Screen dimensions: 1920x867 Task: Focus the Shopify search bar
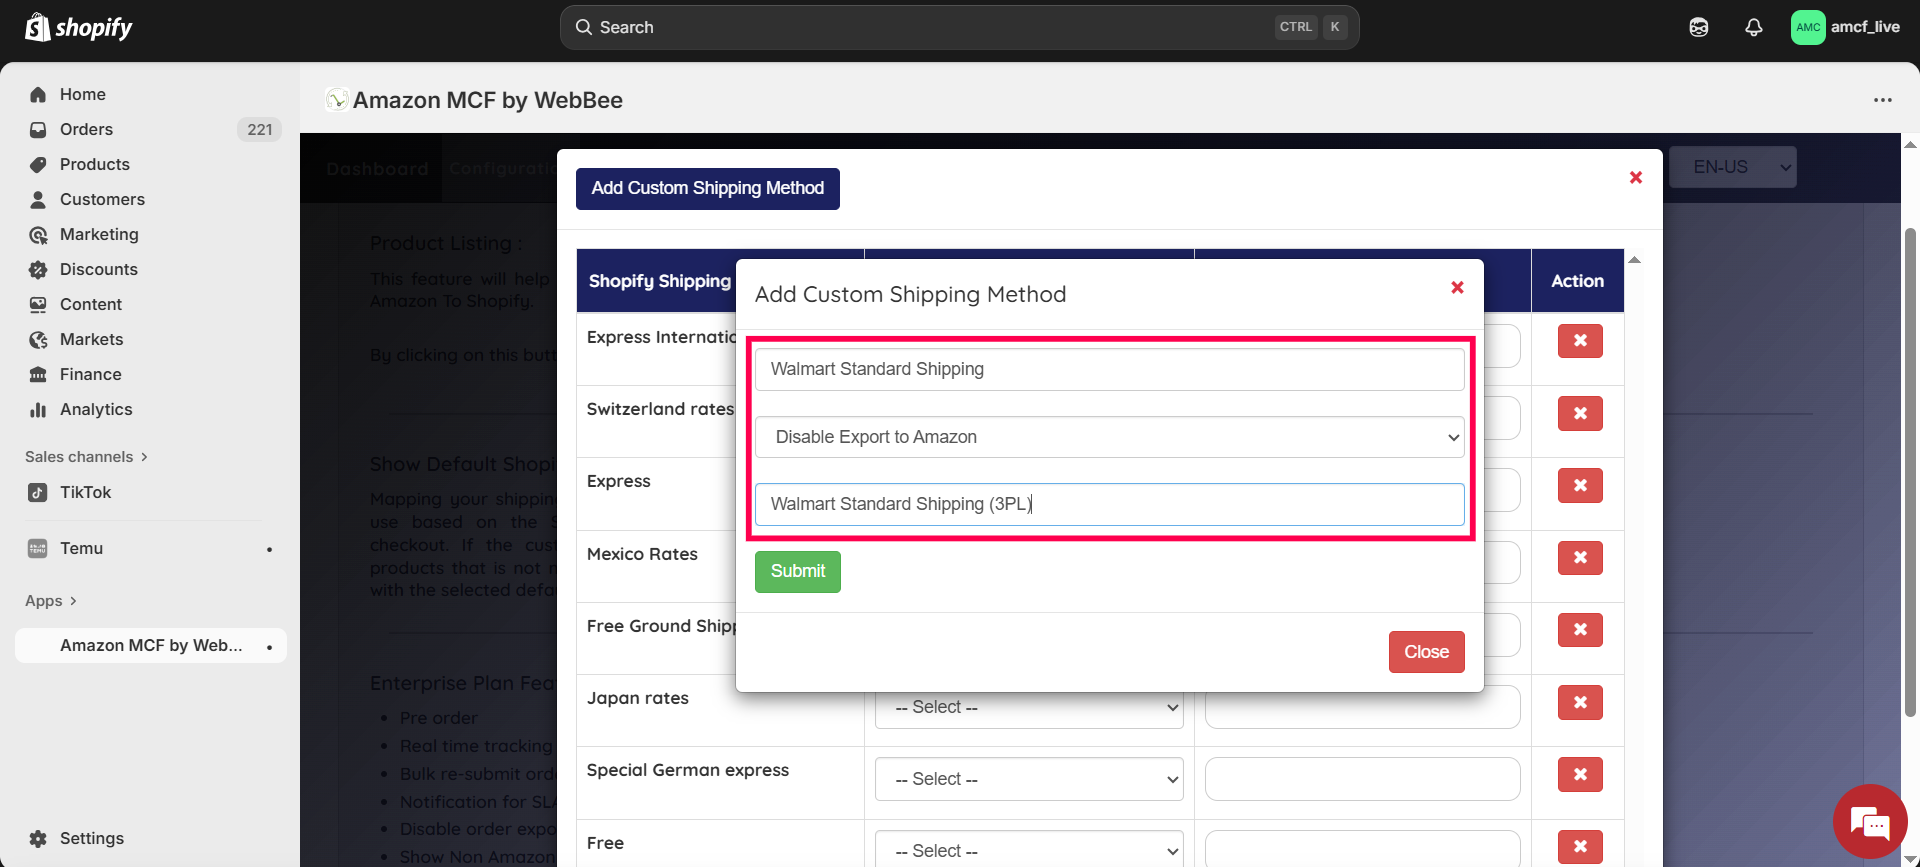958,28
